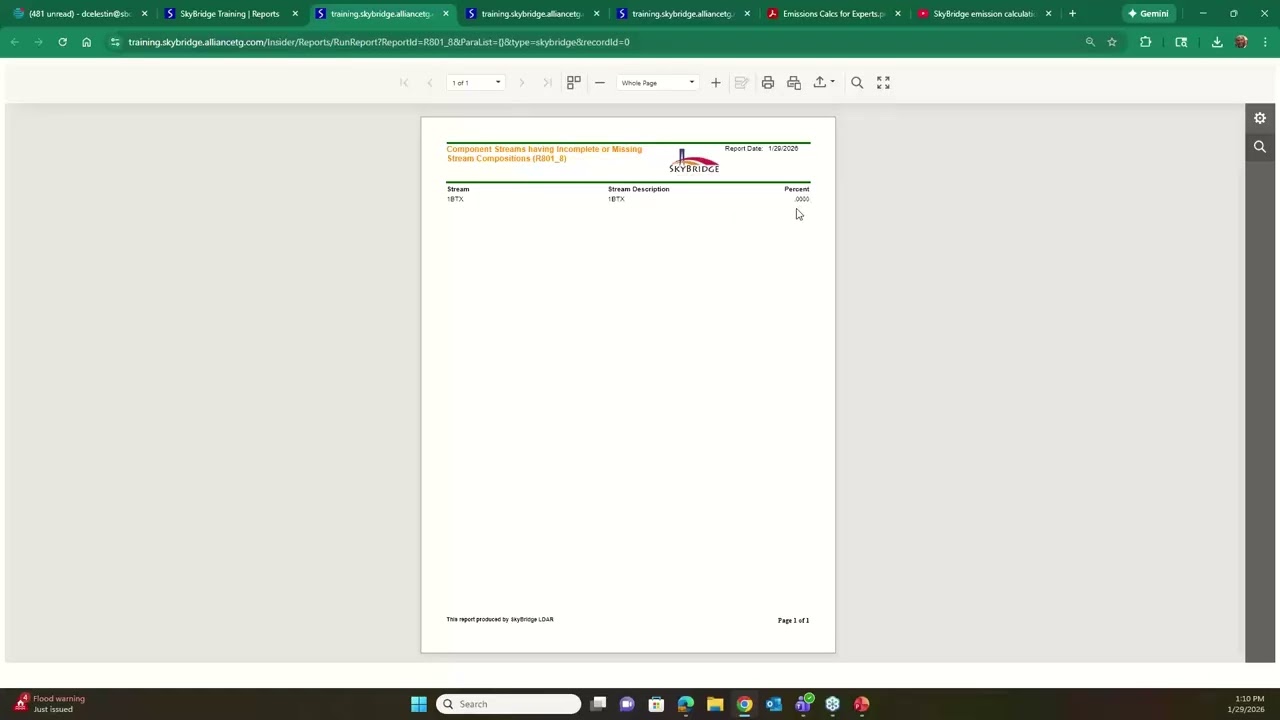Viewport: 1280px width, 720px height.
Task: Bookmark this page with the star
Action: [x=1112, y=42]
